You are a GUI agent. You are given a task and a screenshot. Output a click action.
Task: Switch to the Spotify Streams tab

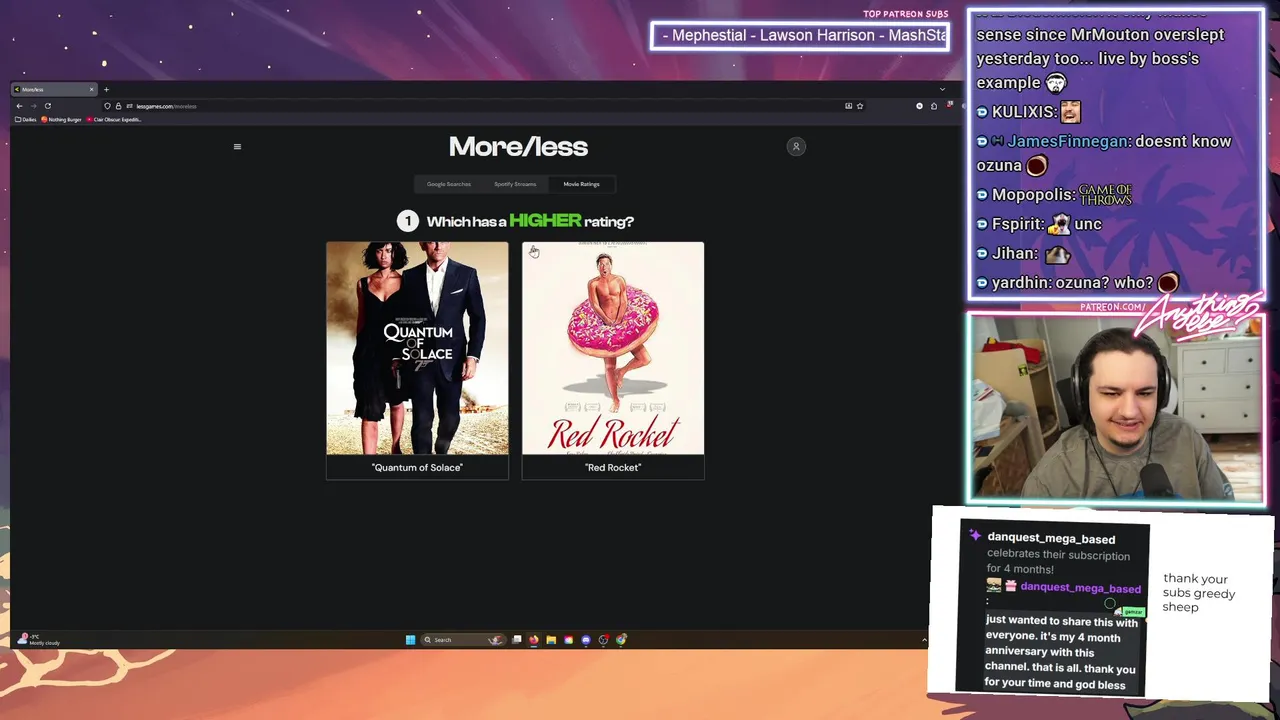pos(515,184)
